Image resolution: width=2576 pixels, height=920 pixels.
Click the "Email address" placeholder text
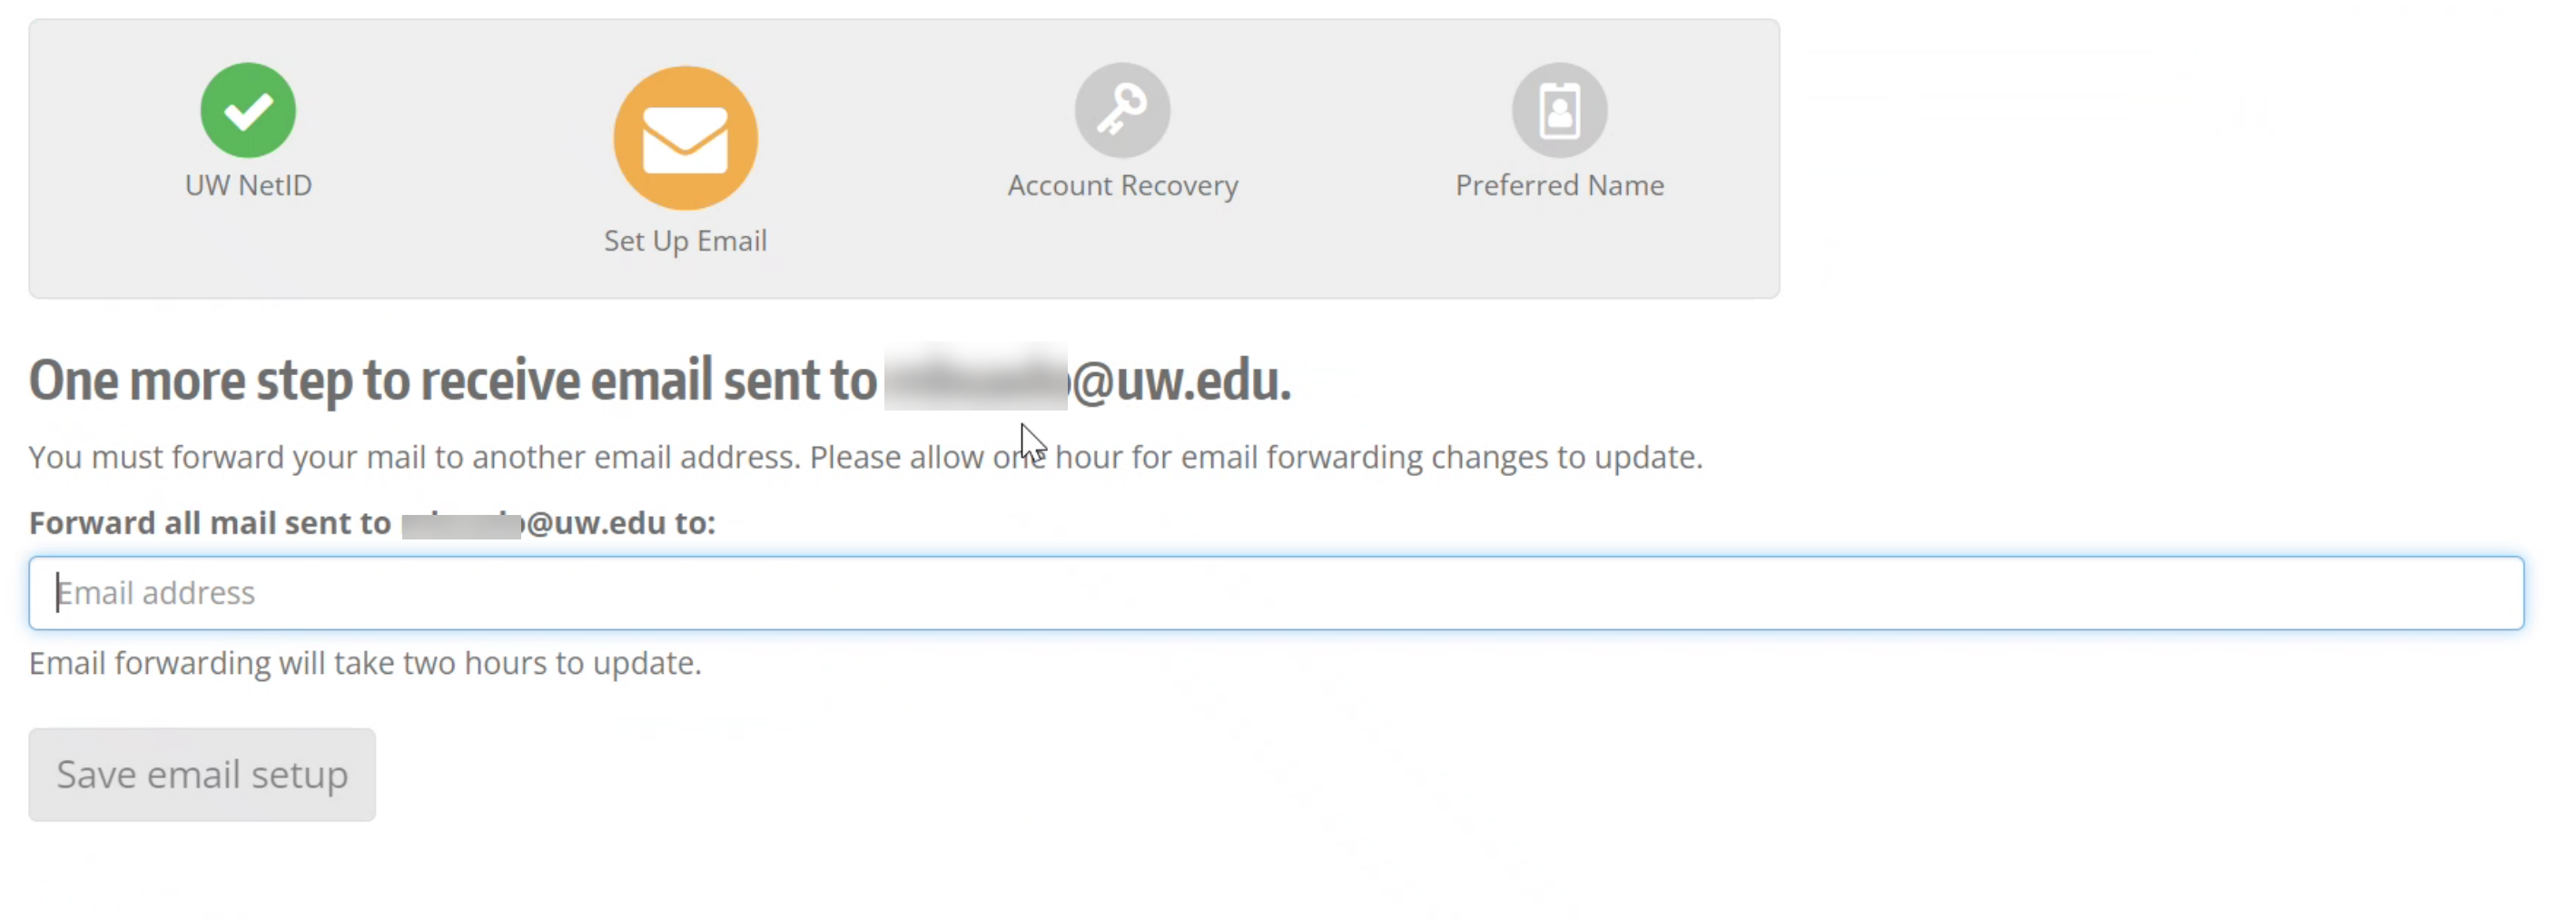point(156,594)
